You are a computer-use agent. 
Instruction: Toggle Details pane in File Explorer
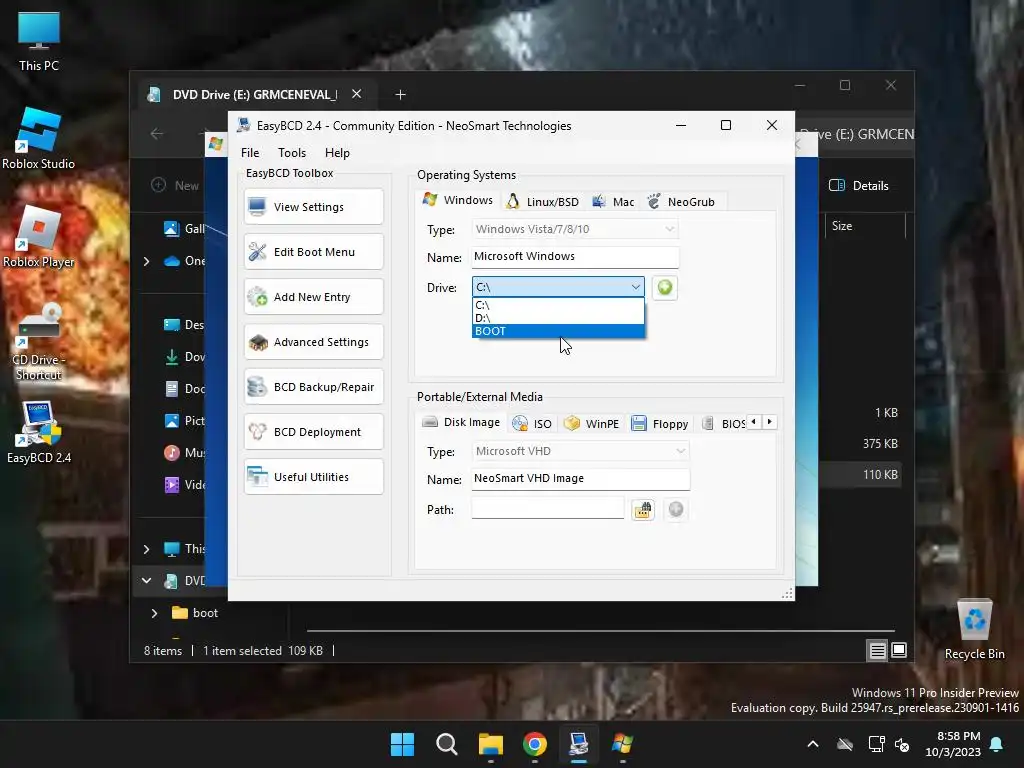click(x=859, y=185)
